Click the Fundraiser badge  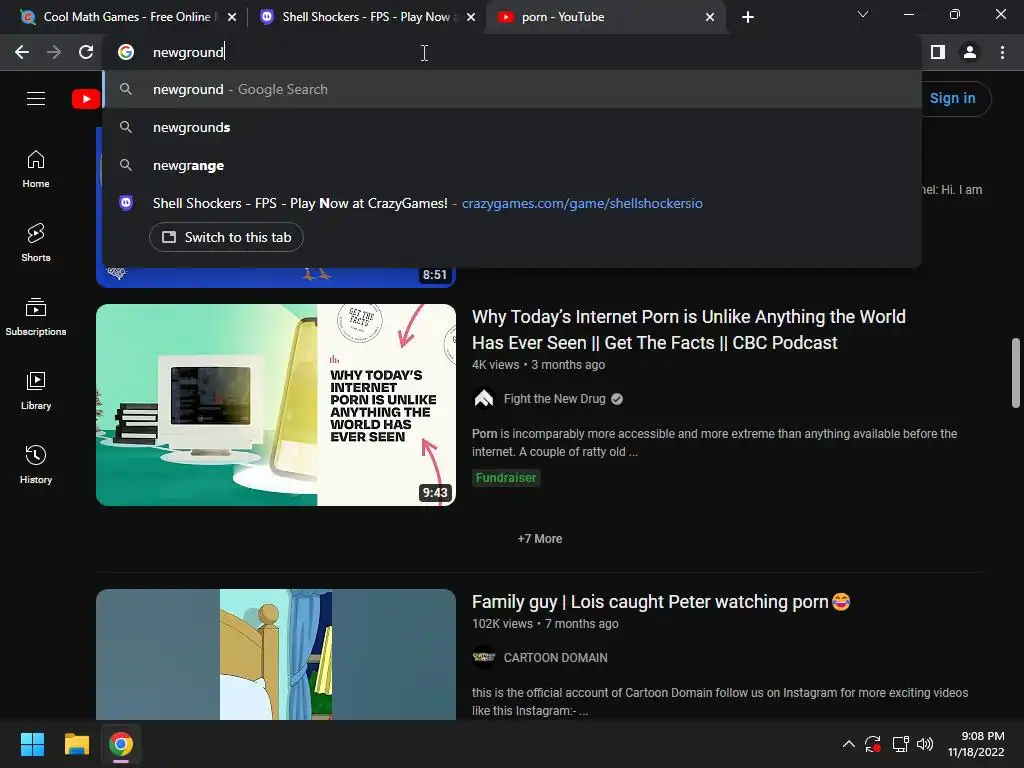pyautogui.click(x=506, y=477)
